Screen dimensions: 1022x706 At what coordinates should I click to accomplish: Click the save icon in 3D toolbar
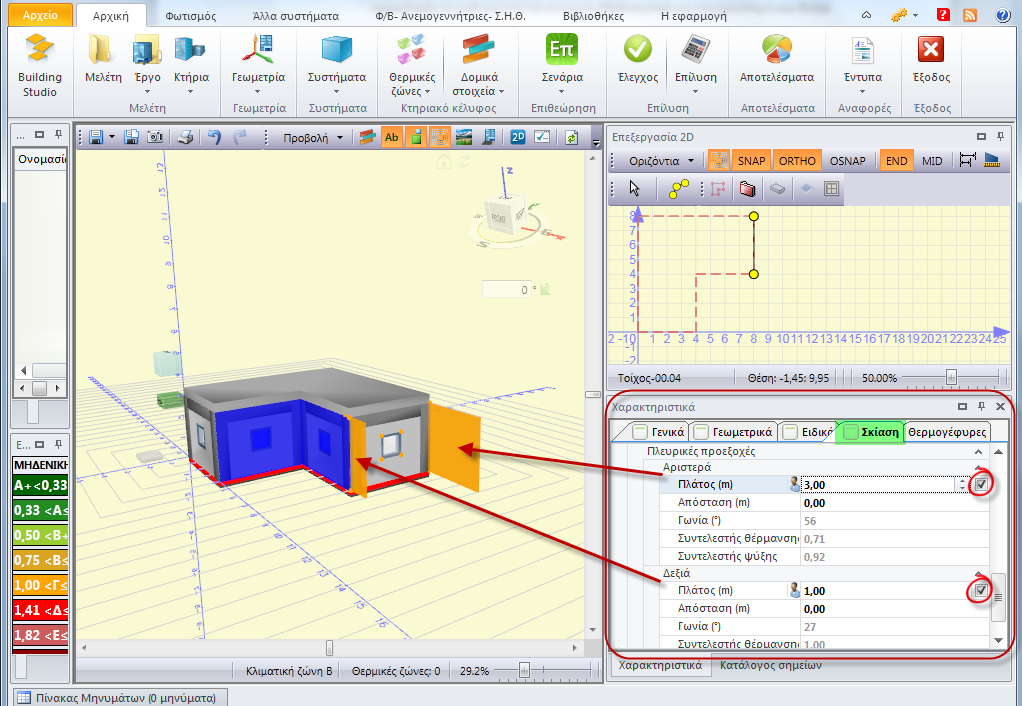96,137
